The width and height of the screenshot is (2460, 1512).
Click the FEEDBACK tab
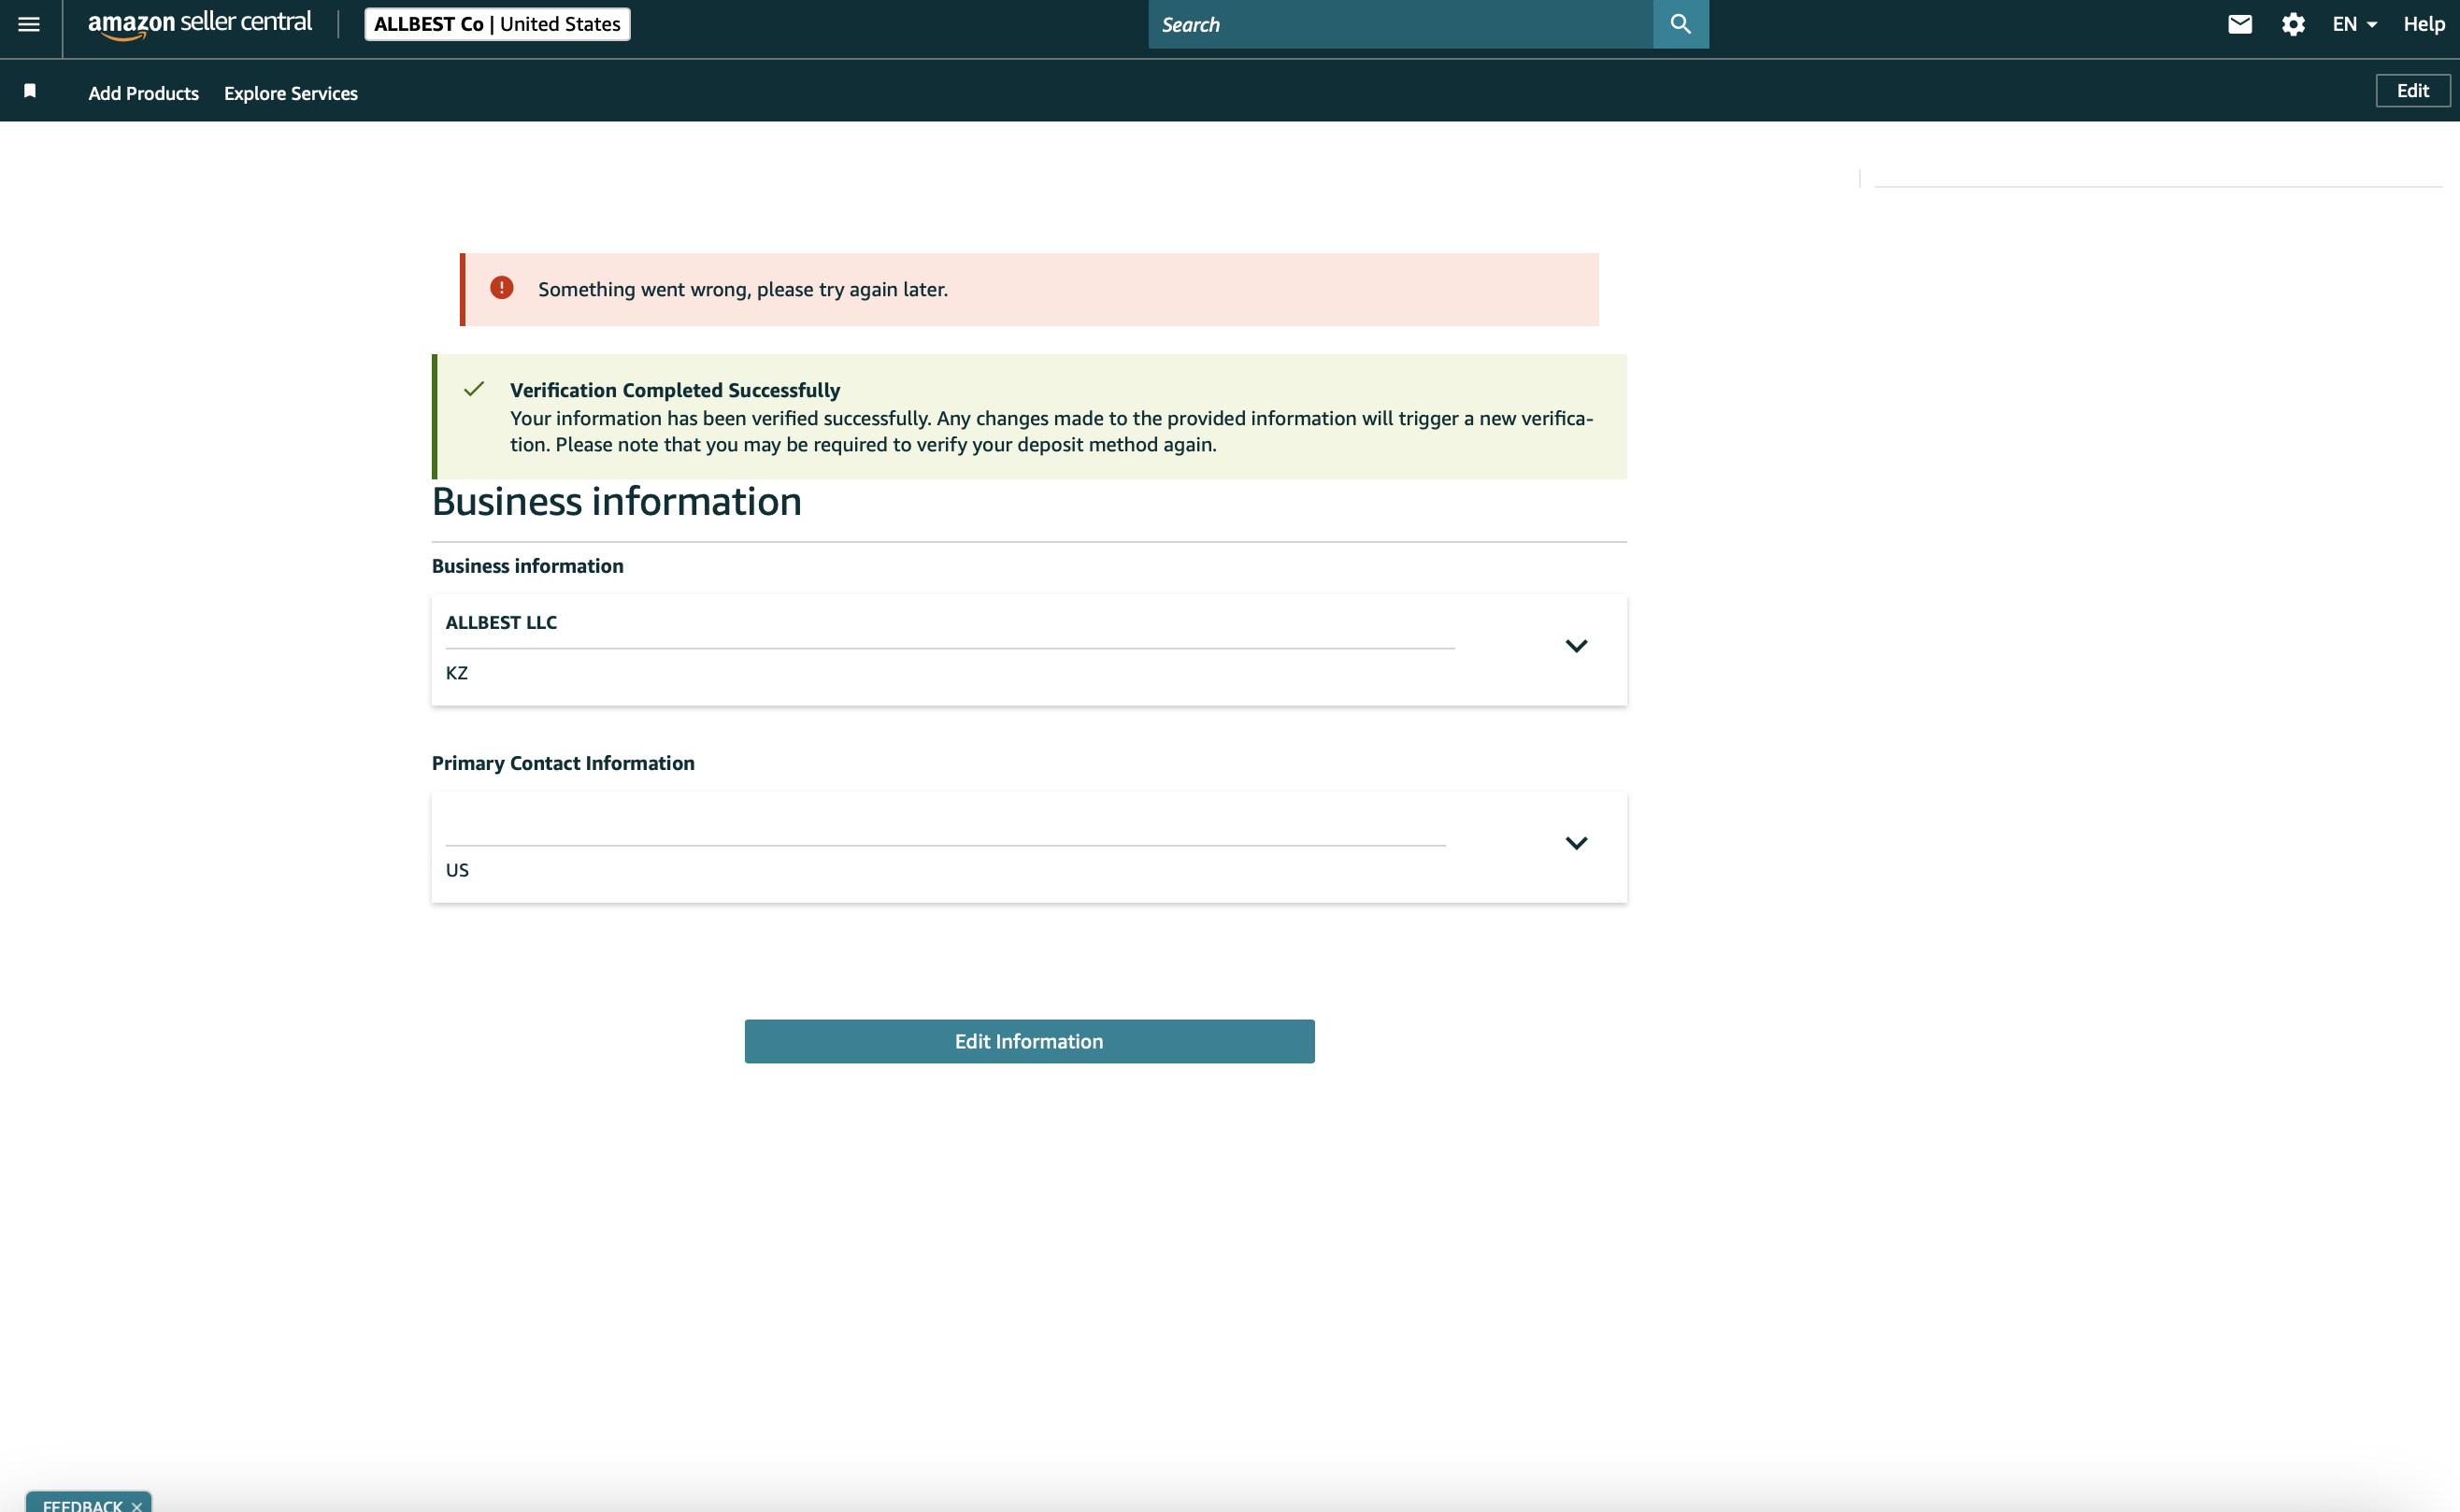(83, 1504)
